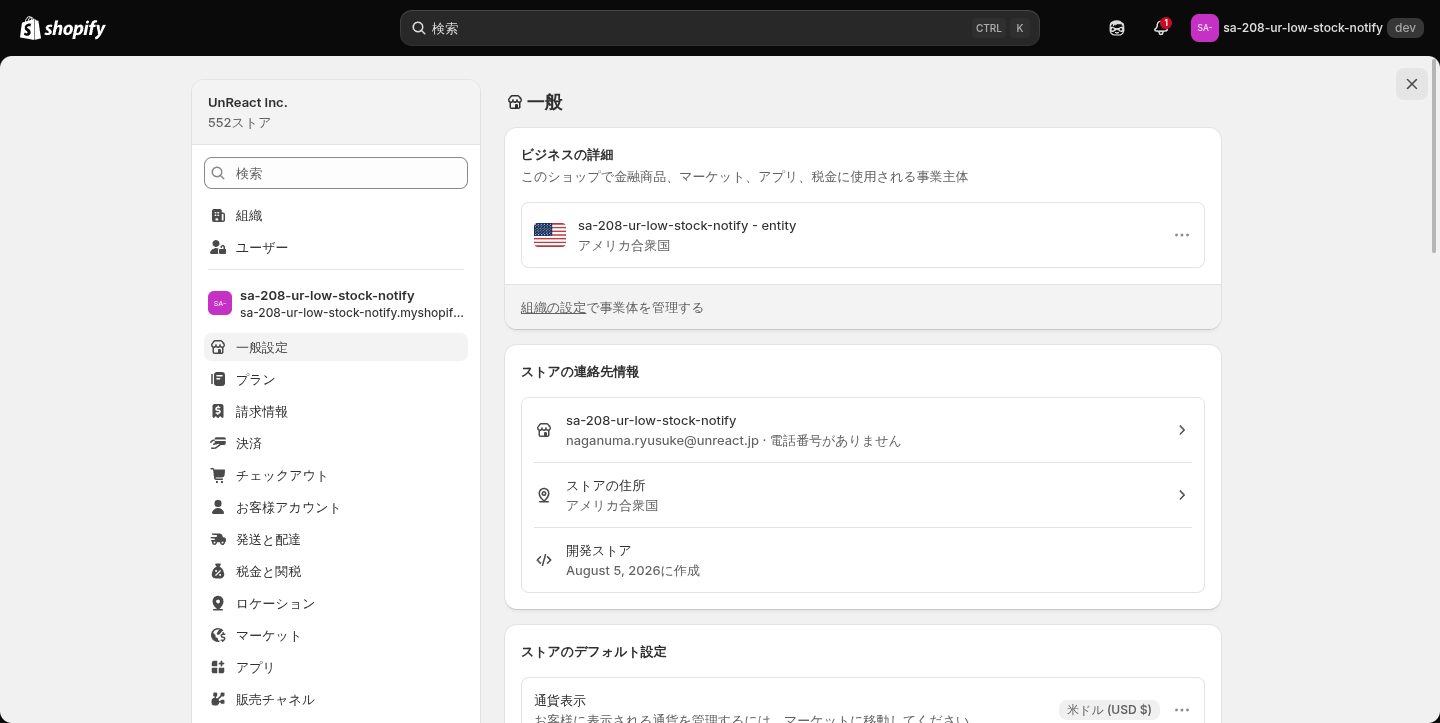Close the settings panel
Viewport: 1440px width, 723px height.
(x=1412, y=84)
